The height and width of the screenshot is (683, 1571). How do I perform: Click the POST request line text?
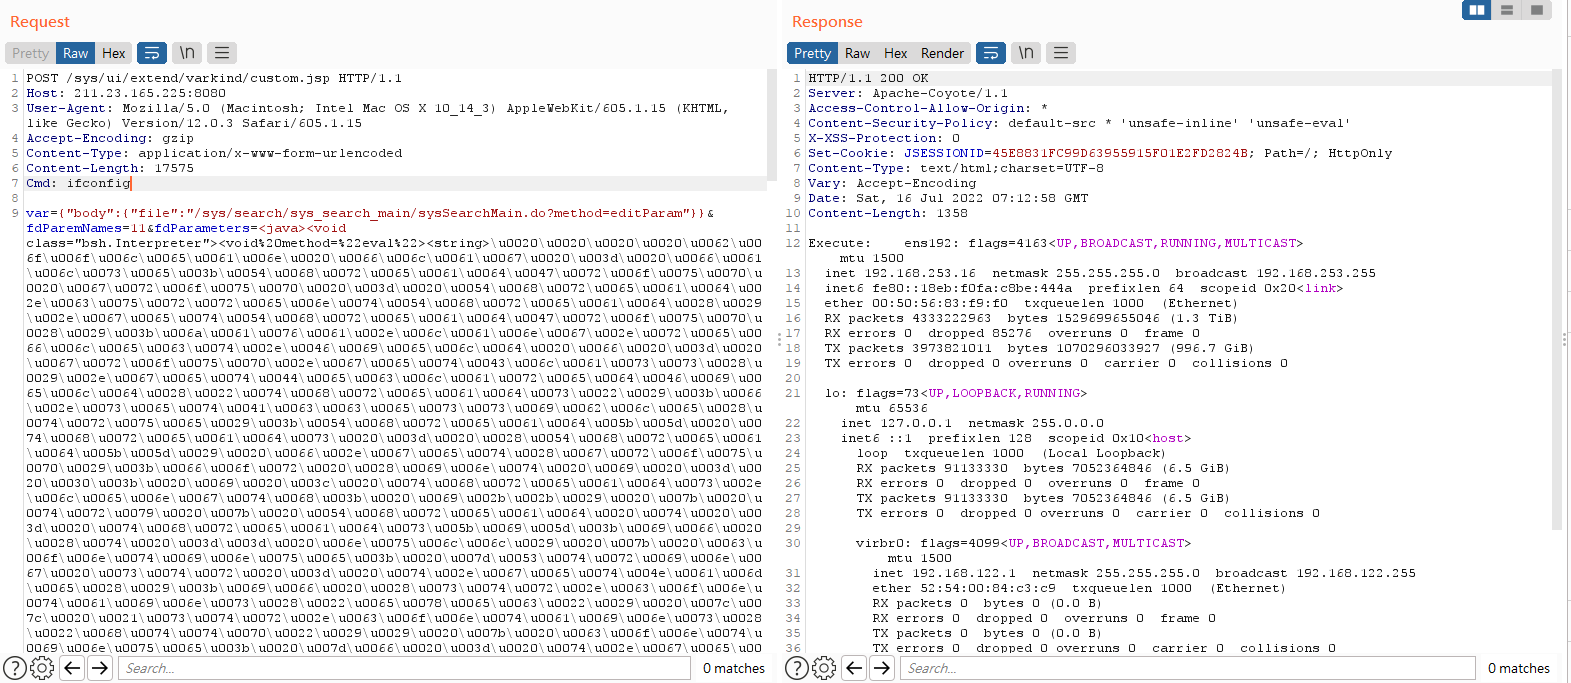point(214,78)
